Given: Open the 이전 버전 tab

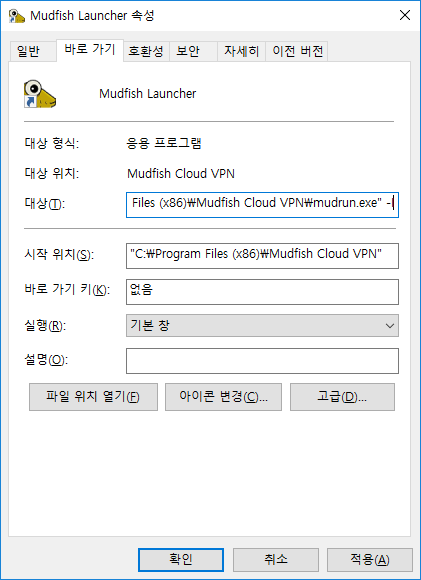Looking at the screenshot, I should point(297,51).
